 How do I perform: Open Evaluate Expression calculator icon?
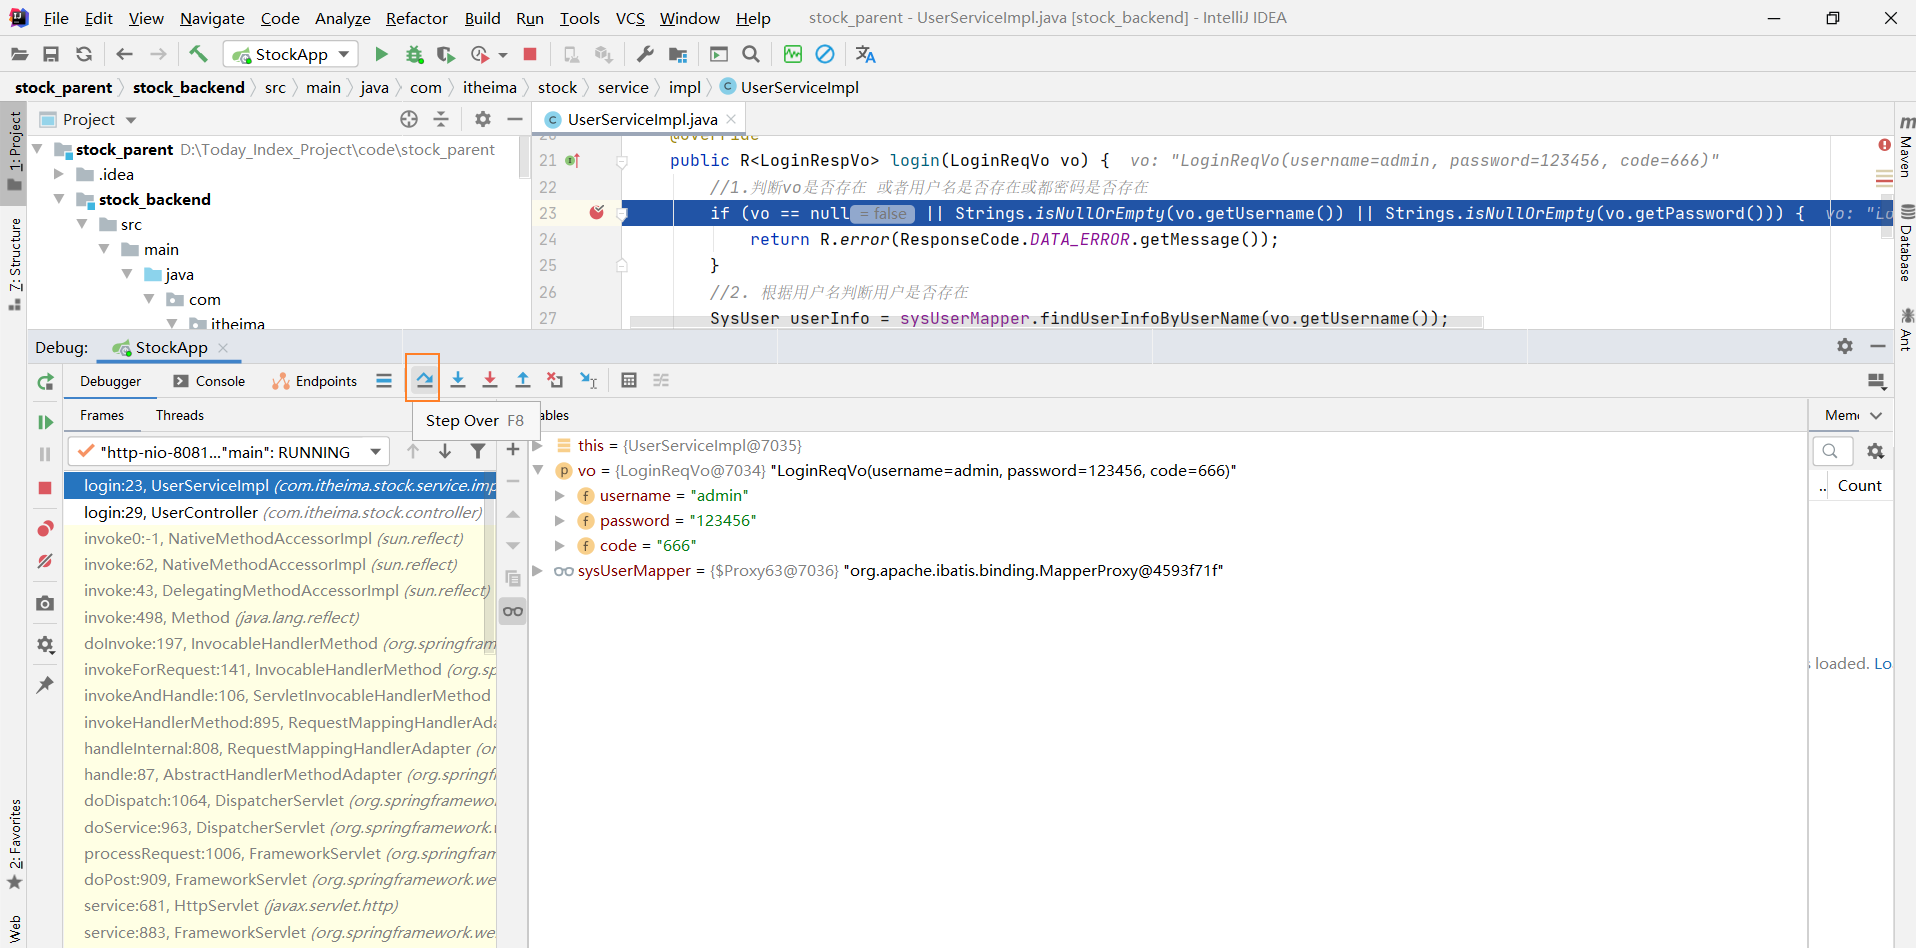[629, 380]
